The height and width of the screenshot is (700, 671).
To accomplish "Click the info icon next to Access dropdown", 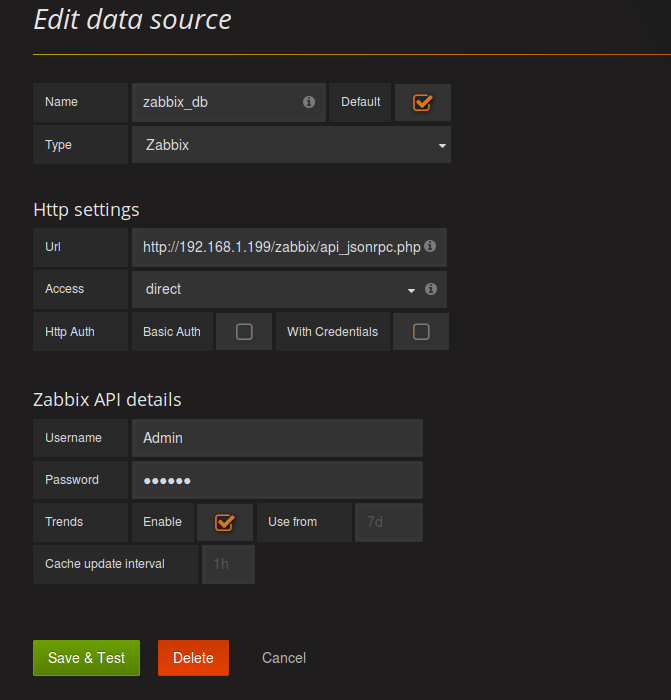I will (430, 289).
